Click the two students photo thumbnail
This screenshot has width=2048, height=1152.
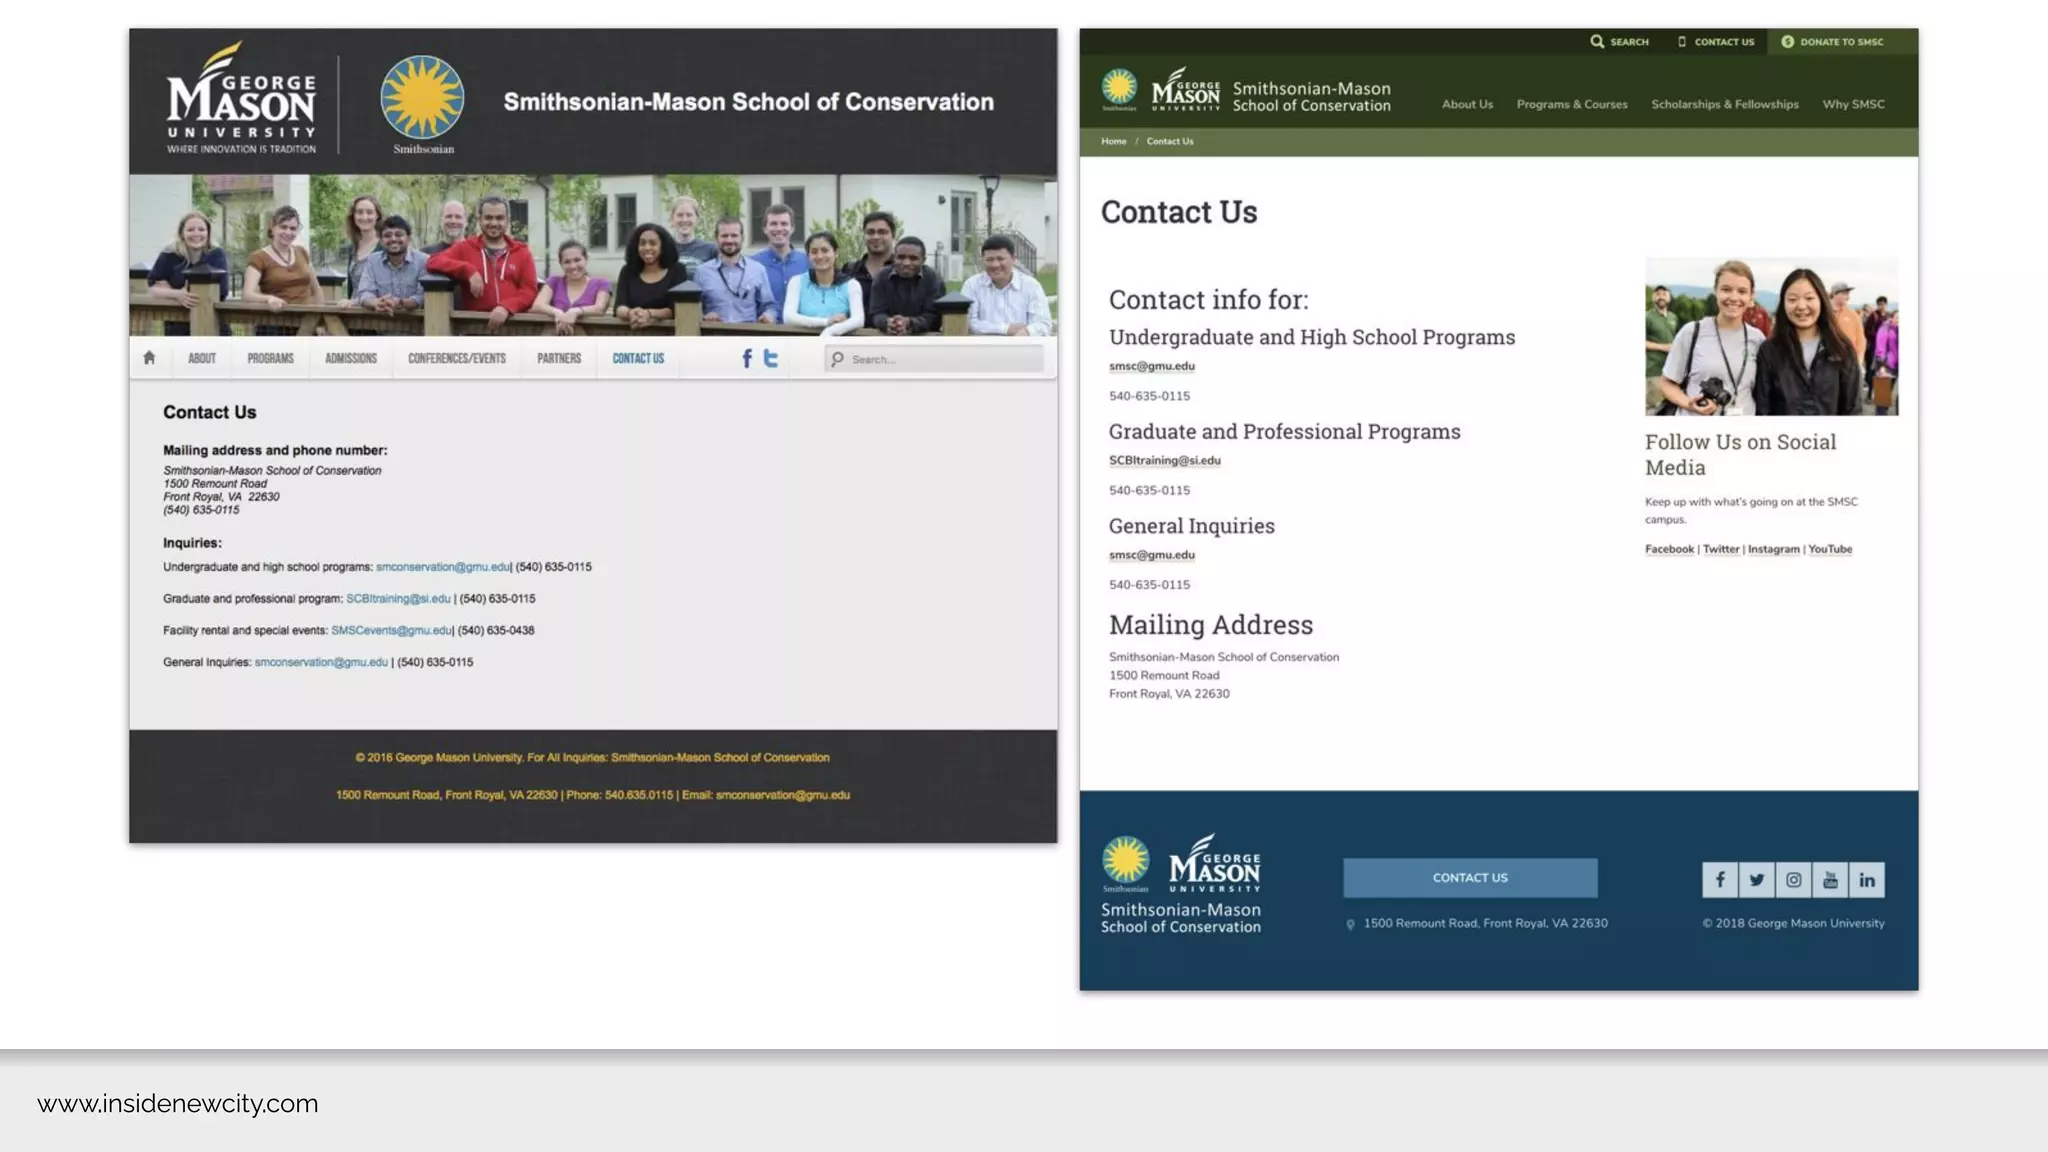click(x=1771, y=336)
